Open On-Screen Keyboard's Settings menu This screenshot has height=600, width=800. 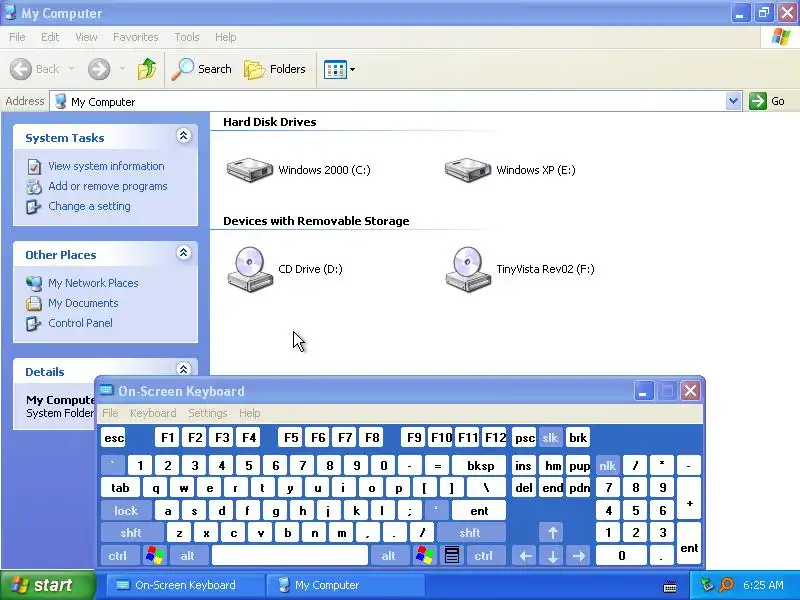click(208, 413)
